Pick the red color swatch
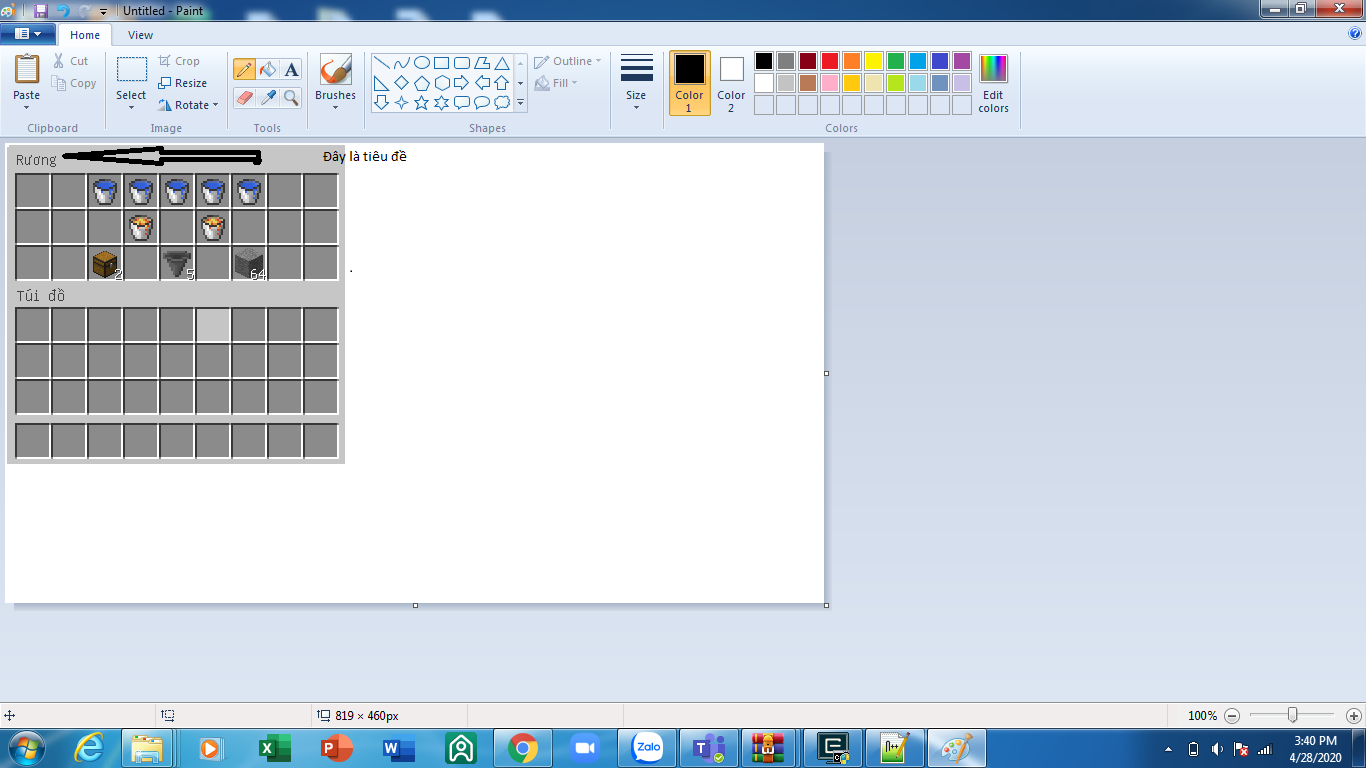 (x=830, y=61)
